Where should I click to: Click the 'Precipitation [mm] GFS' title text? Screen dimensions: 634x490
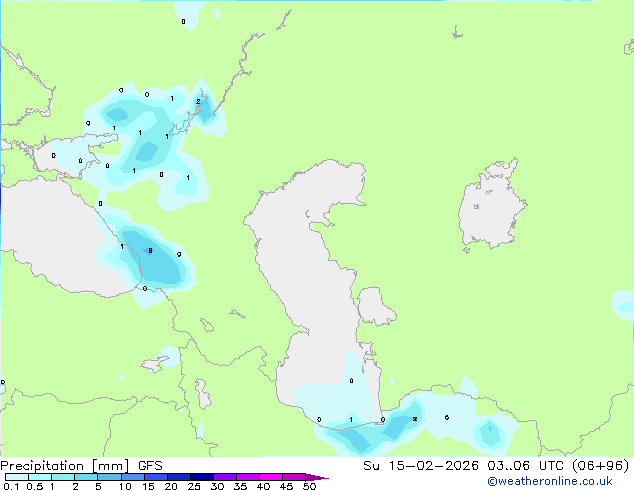(x=81, y=466)
